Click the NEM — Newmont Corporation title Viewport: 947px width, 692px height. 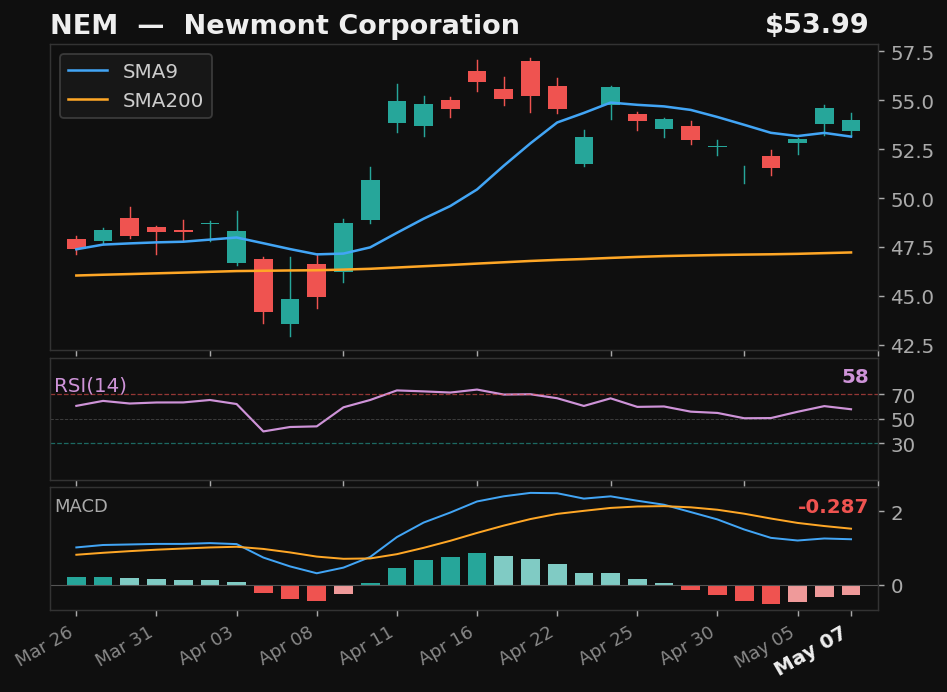pyautogui.click(x=284, y=25)
